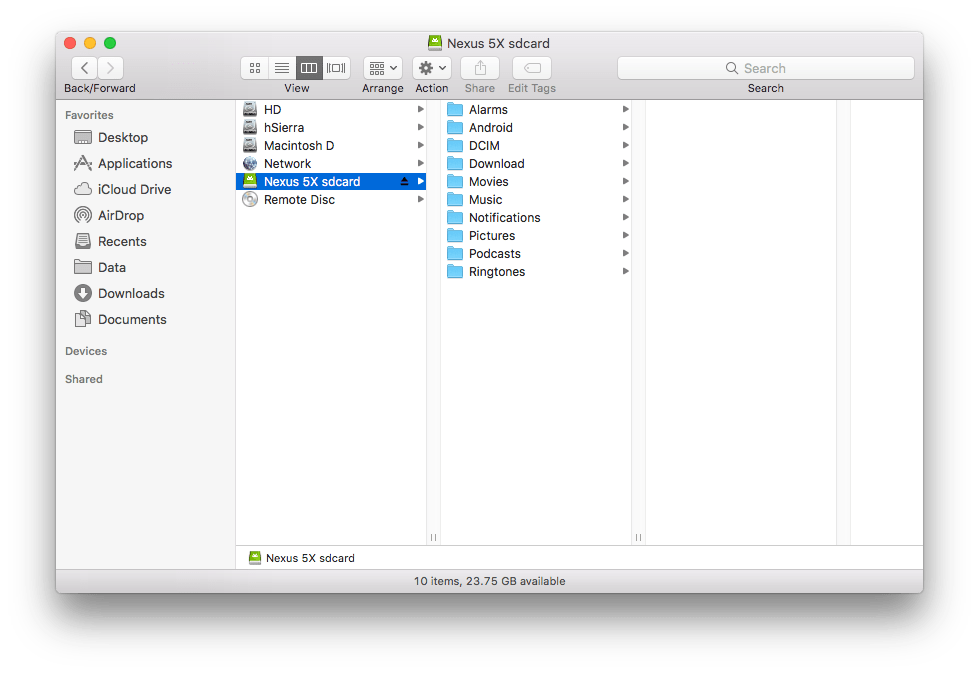
Task: Go forward with the right chevron button
Action: click(x=111, y=67)
